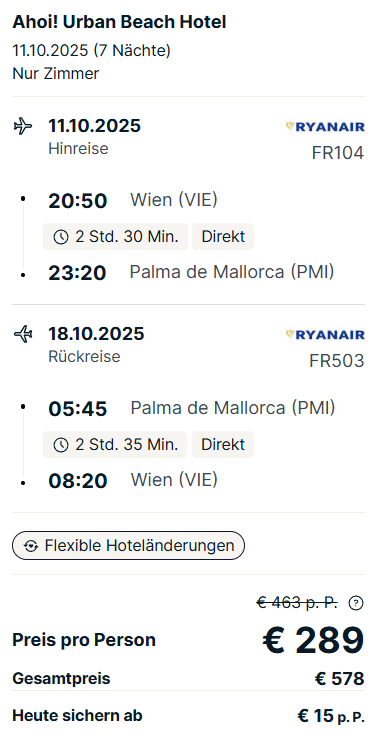Click the Ryanair logo for flight FR503
372x741 pixels.
click(x=325, y=335)
